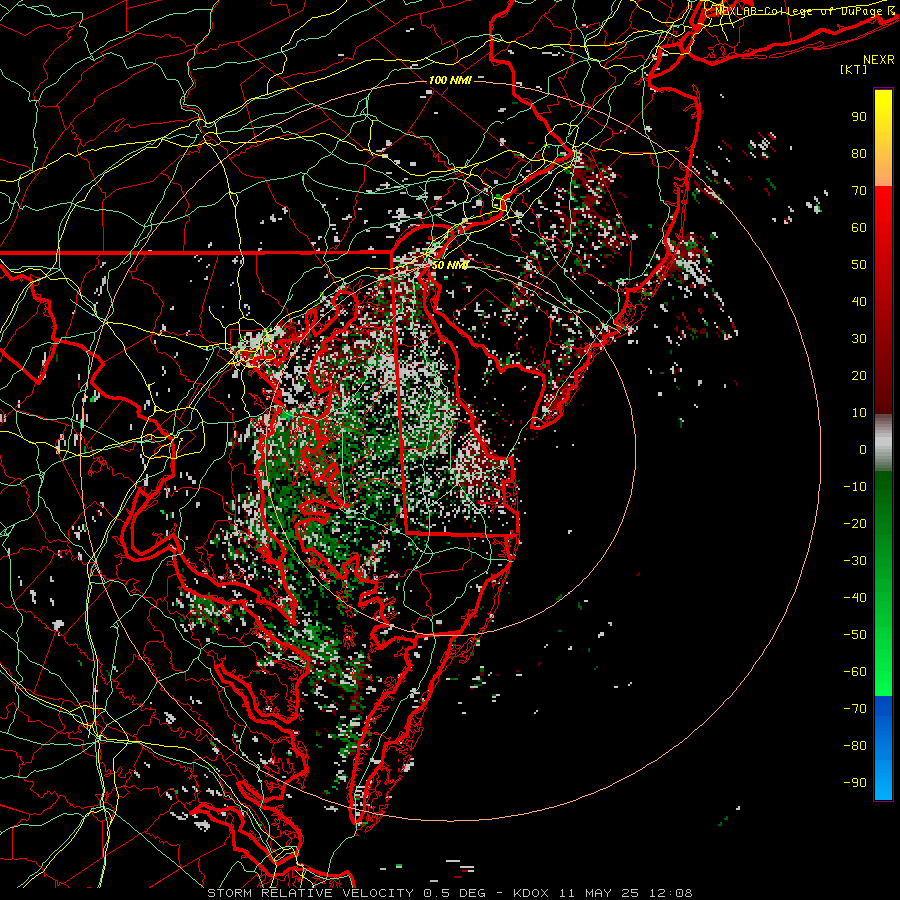This screenshot has width=900, height=900.
Task: Click the -30 value on velocity scale
Action: pos(855,561)
